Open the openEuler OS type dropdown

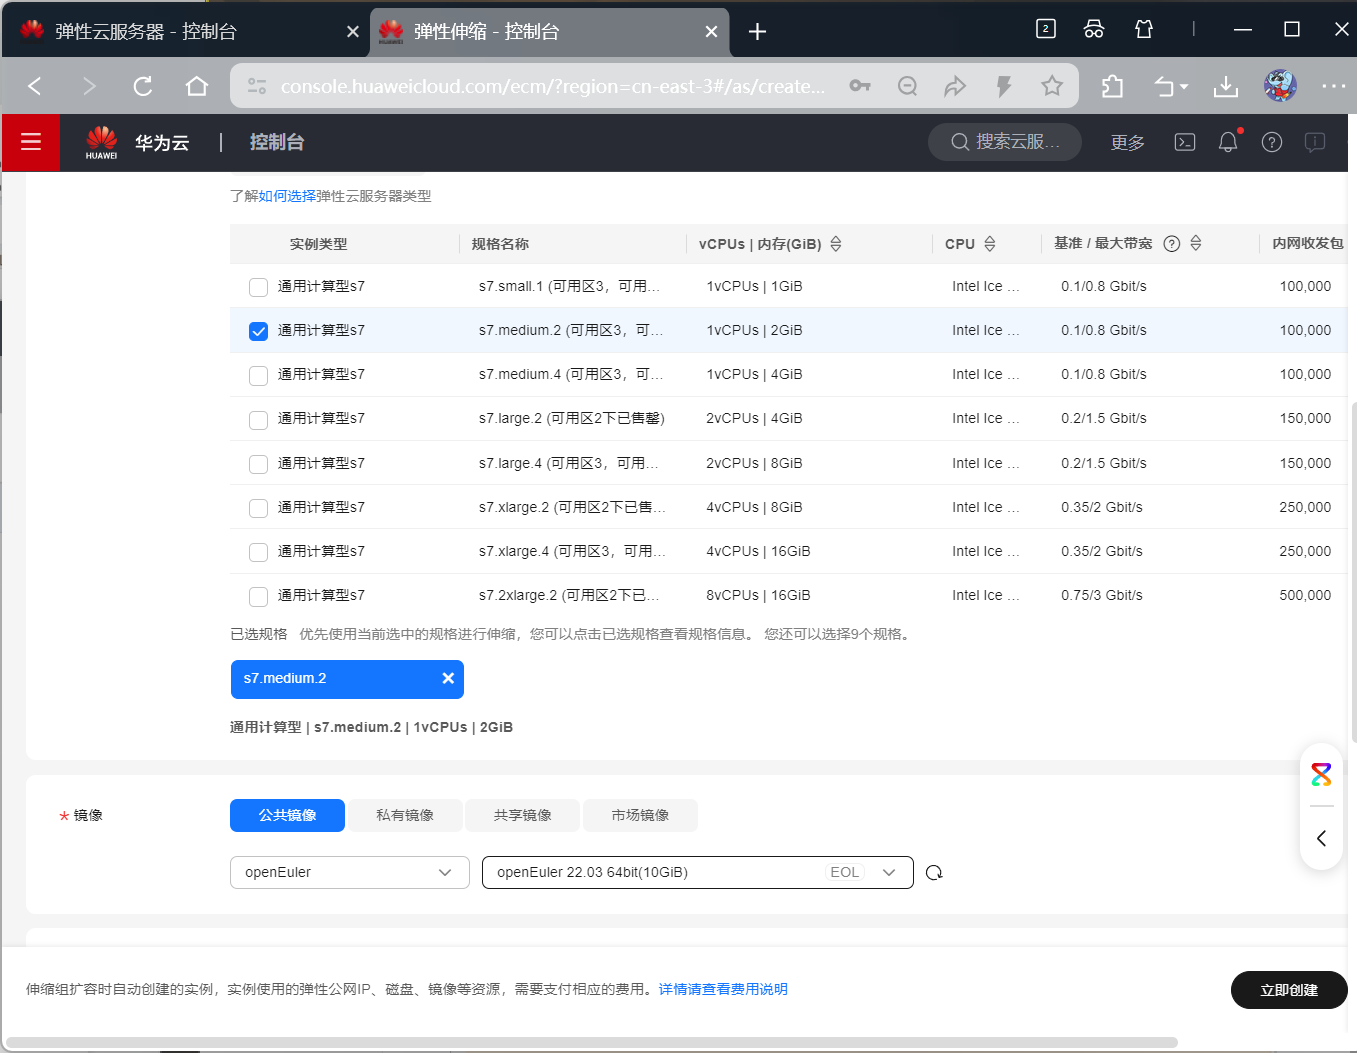(x=349, y=872)
